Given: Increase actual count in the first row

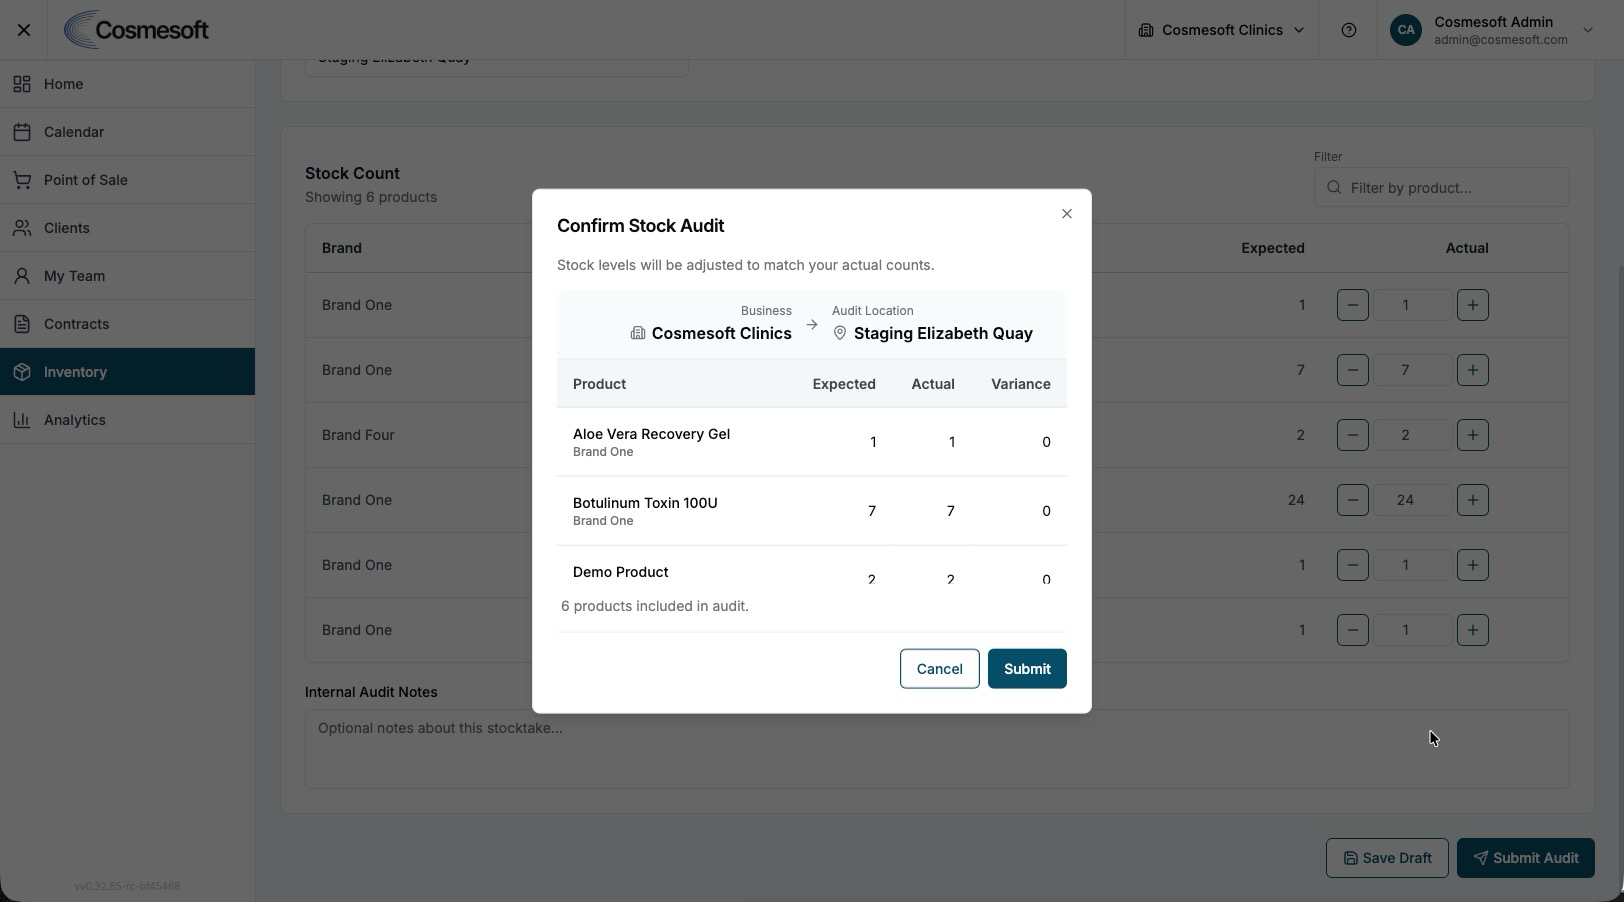Looking at the screenshot, I should 1472,305.
